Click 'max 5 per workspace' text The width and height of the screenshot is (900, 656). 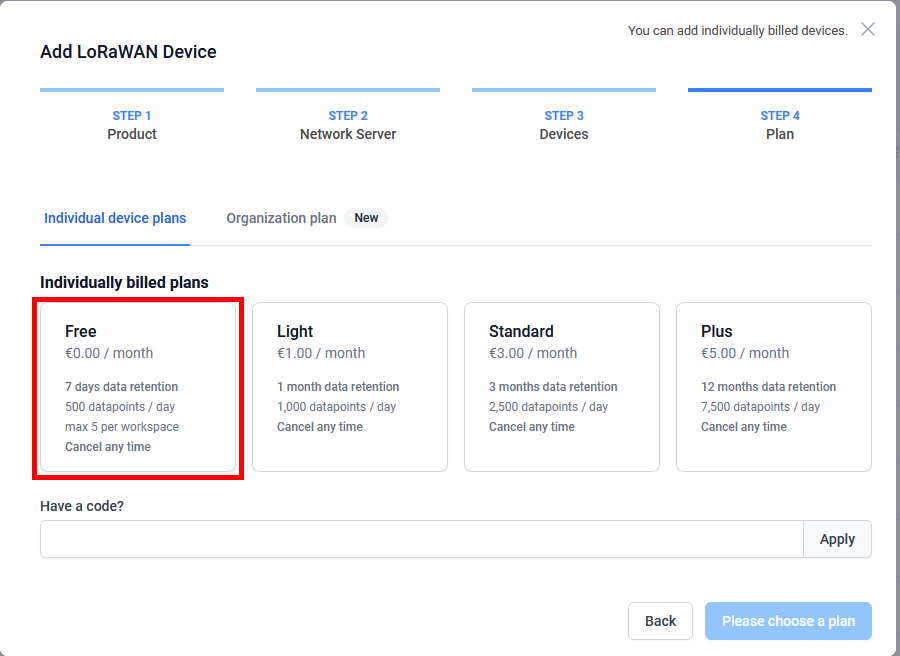click(x=122, y=427)
